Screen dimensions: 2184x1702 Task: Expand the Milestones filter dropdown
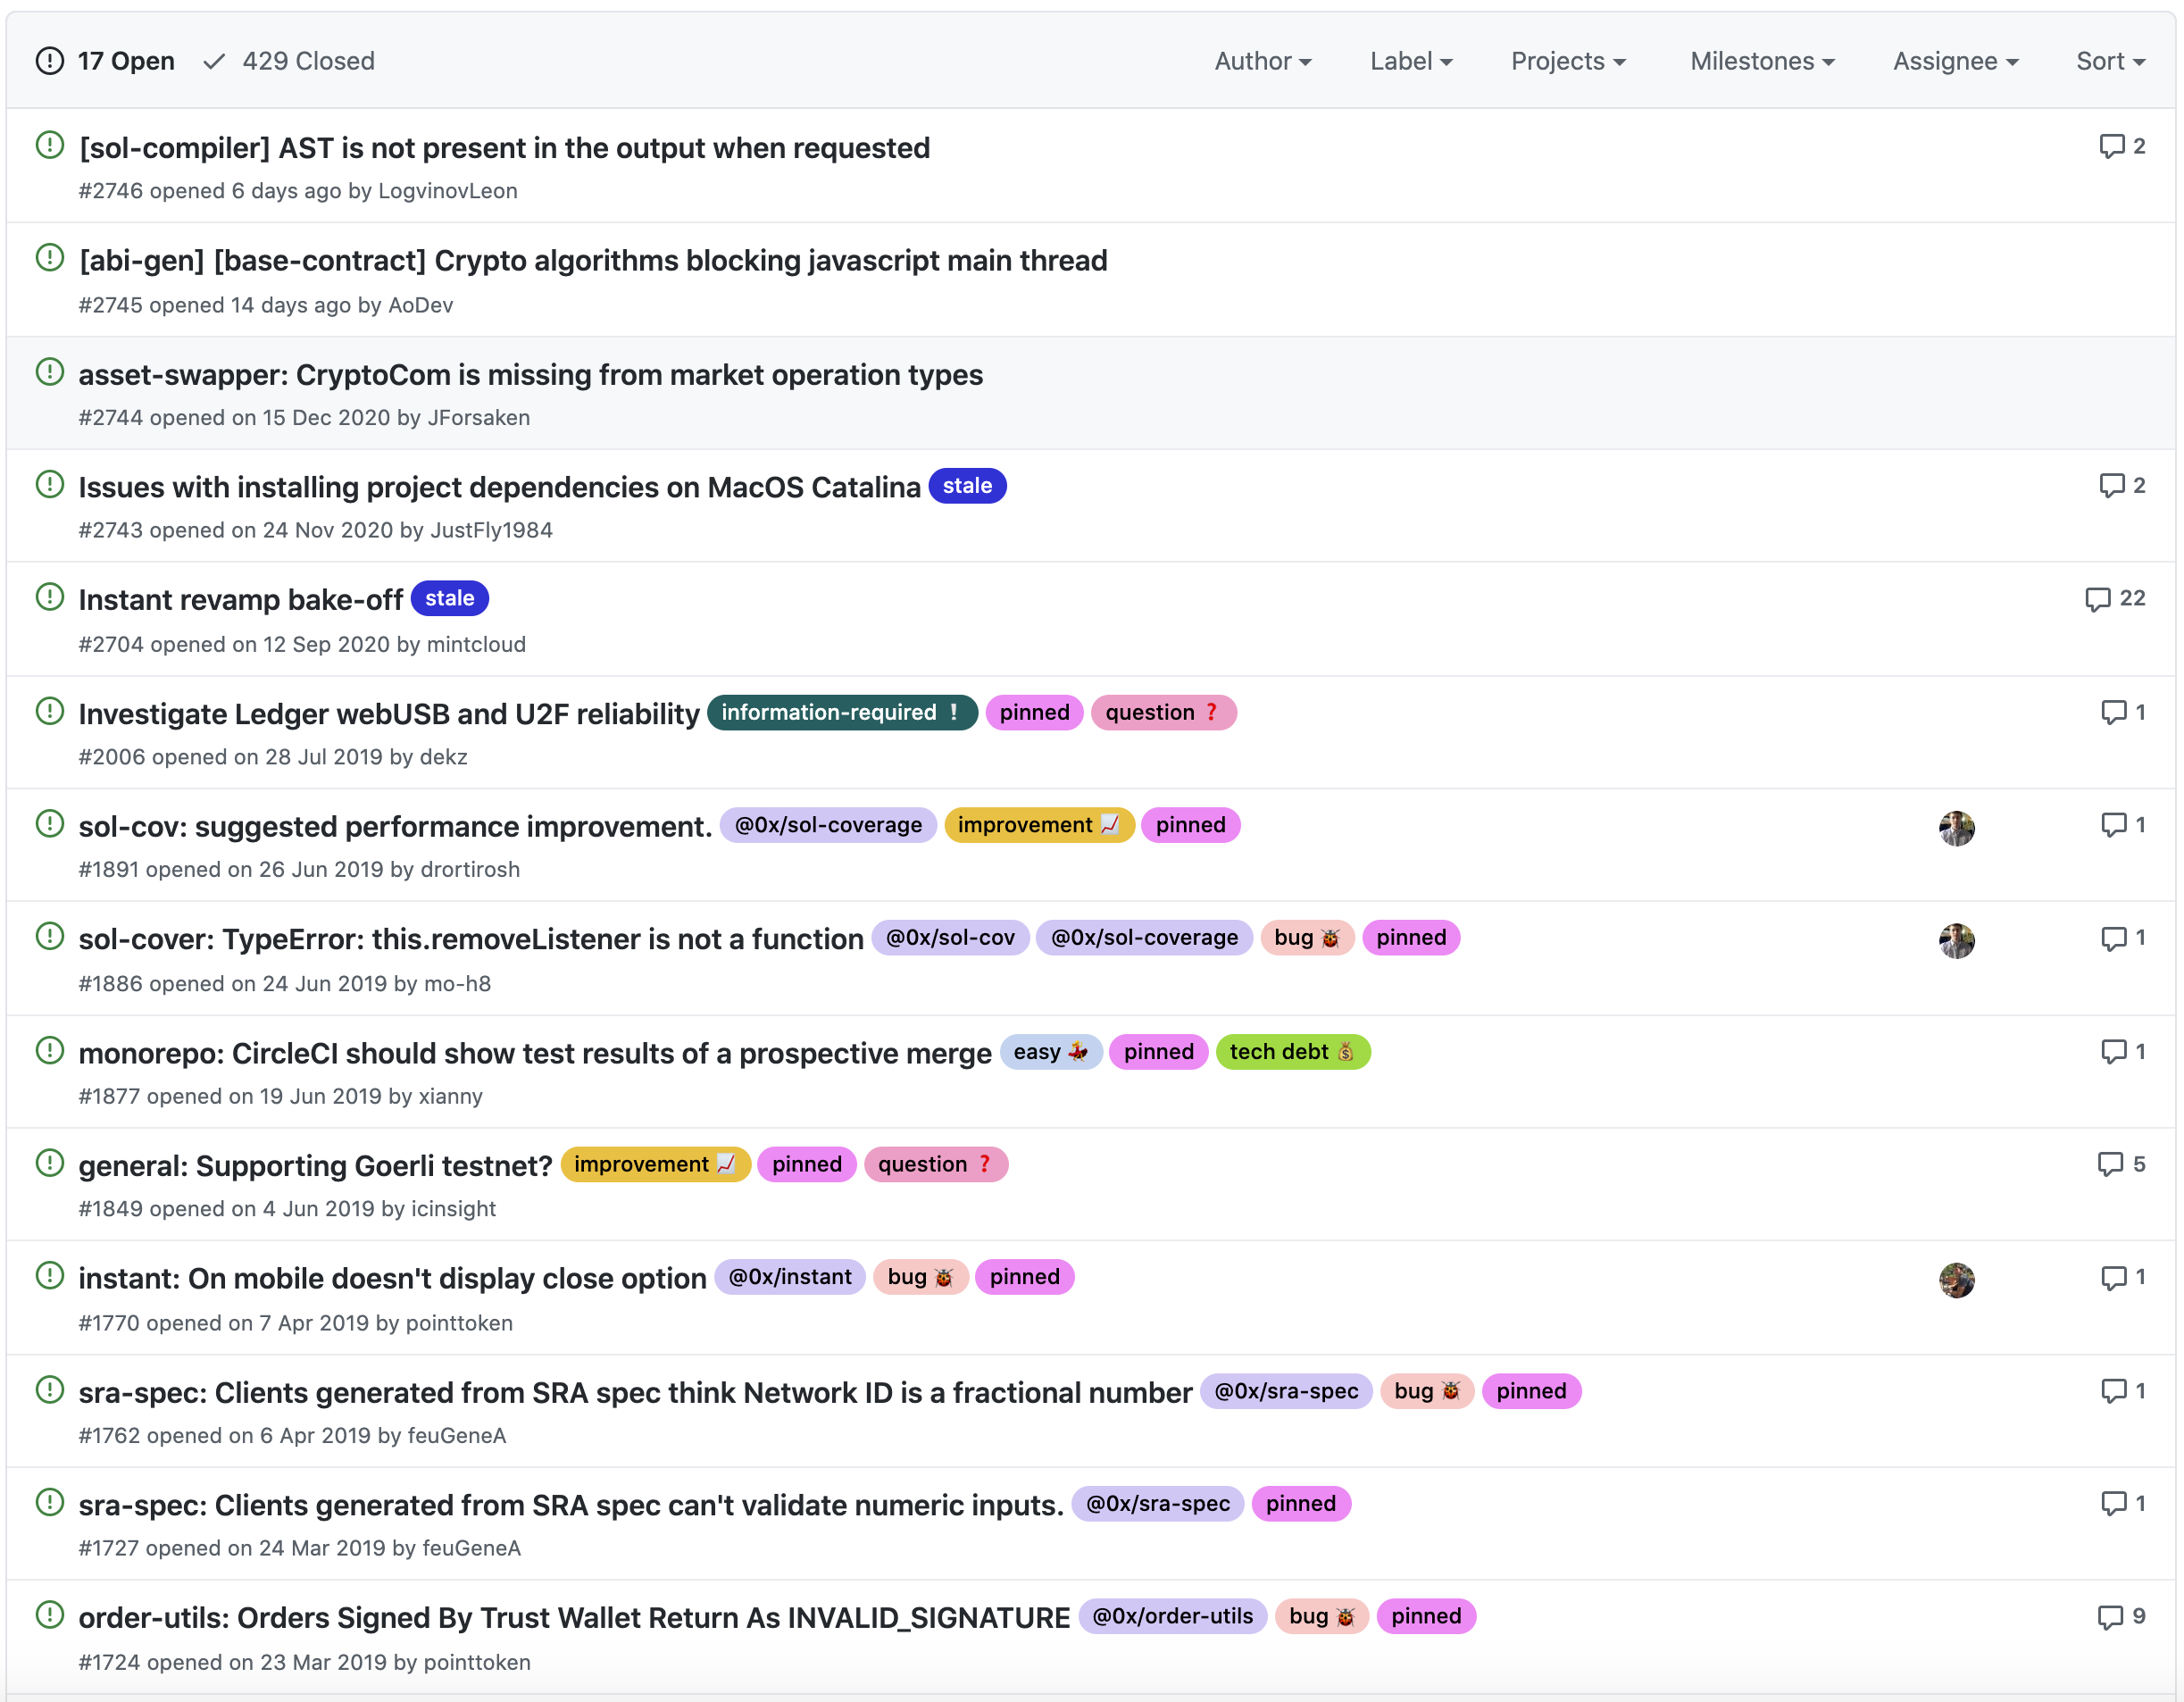coord(1762,61)
